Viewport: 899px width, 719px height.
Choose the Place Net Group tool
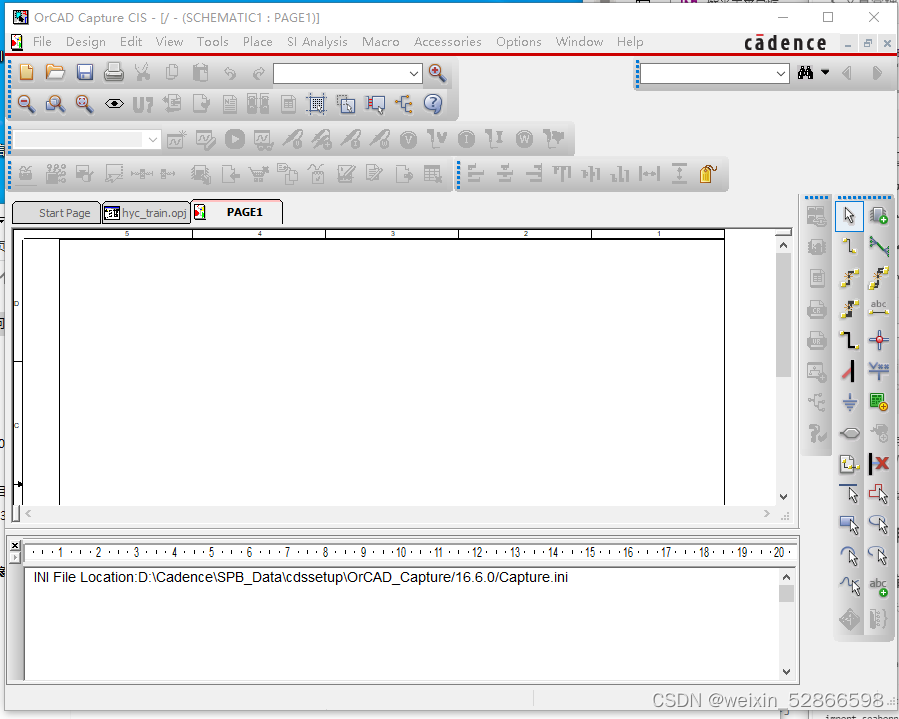pyautogui.click(x=878, y=247)
